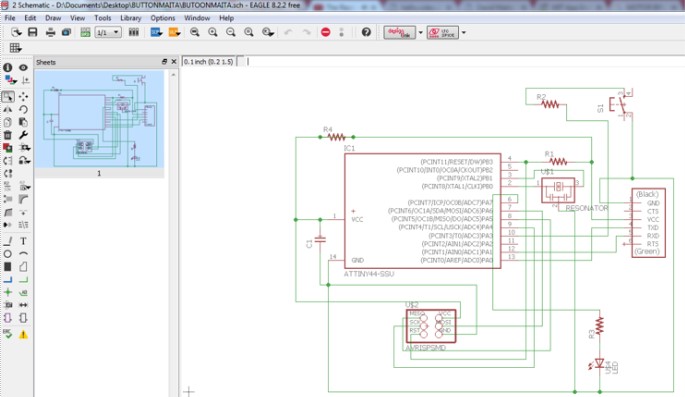Open the CAM processor icon
Image resolution: width=685 pixels, height=397 pixels.
tap(66, 32)
